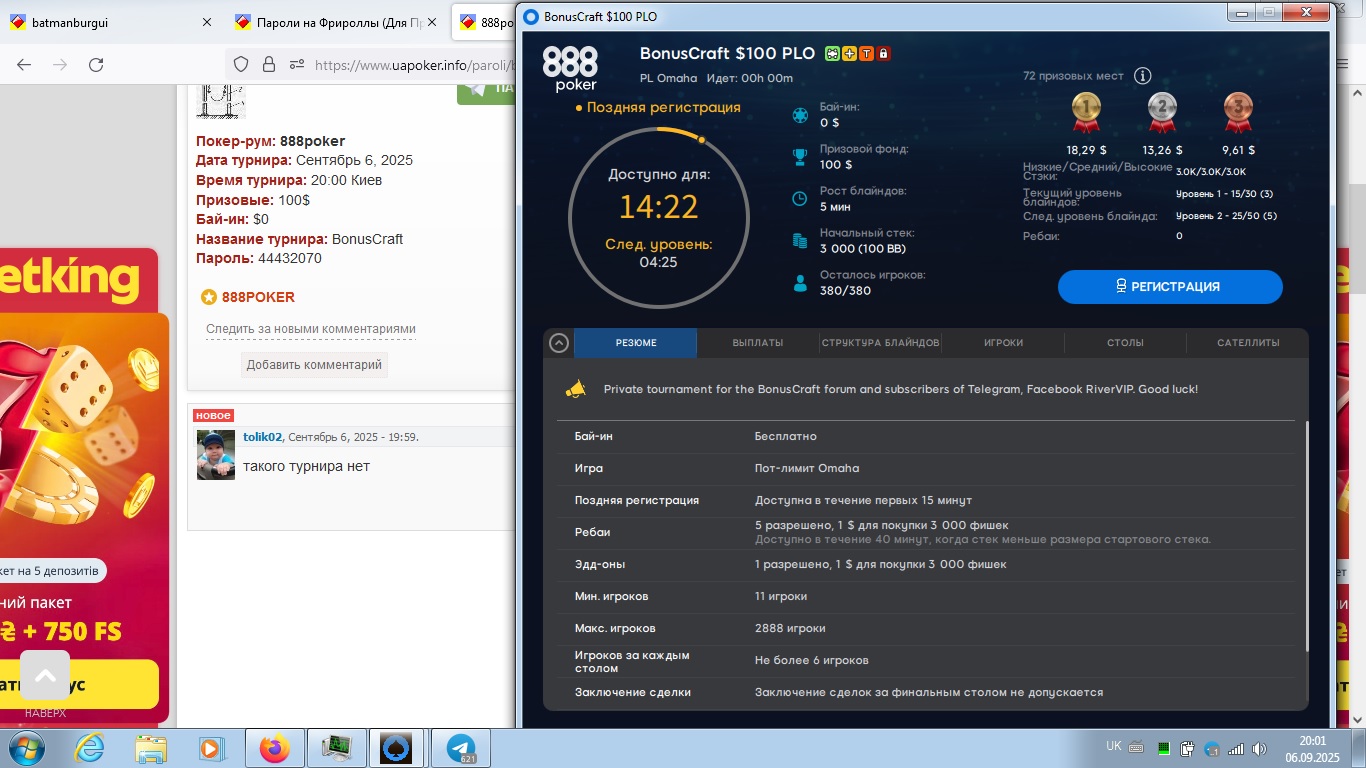Click the starting stack chips icon
Screen dimensions: 1366x768
click(800, 240)
